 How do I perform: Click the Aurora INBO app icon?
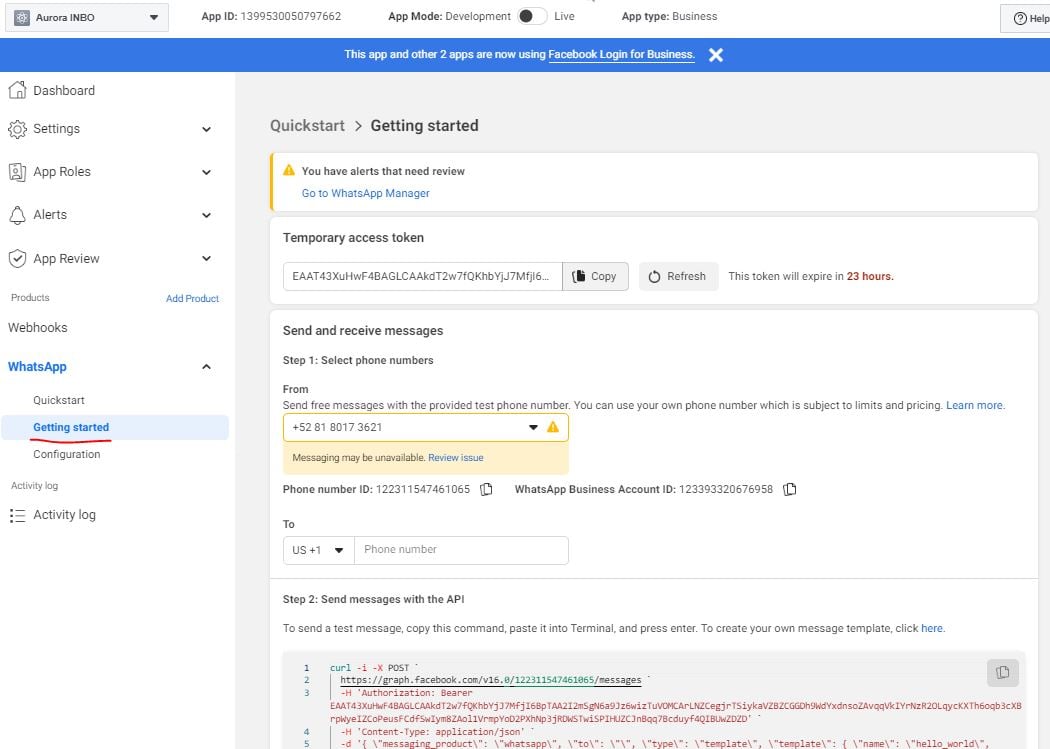click(21, 17)
